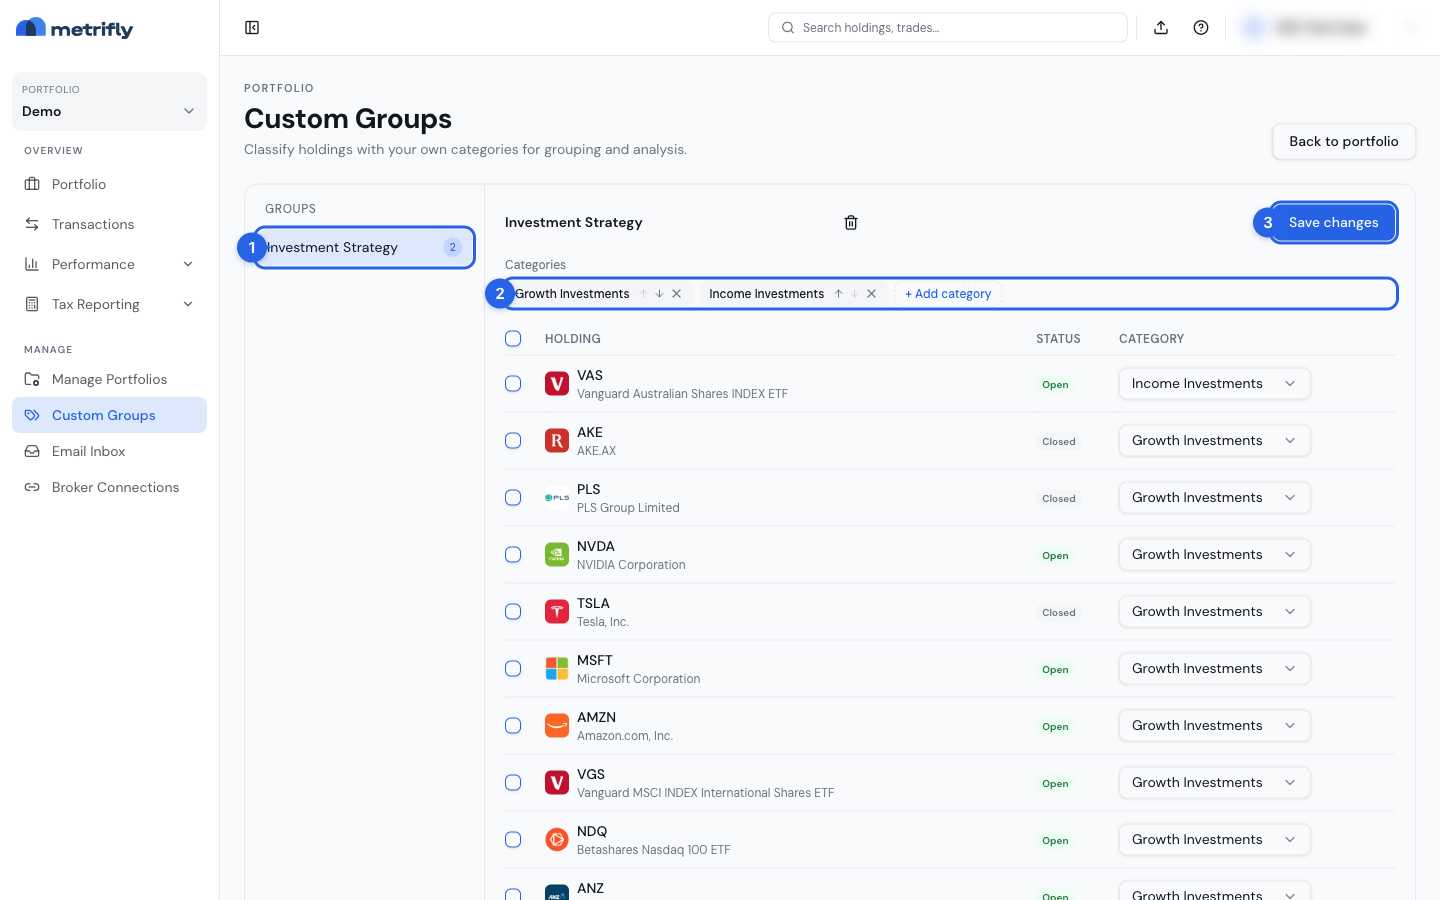Expand the Tax Reporting menu chevron
Viewport: 1440px width, 900px height.
[188, 304]
